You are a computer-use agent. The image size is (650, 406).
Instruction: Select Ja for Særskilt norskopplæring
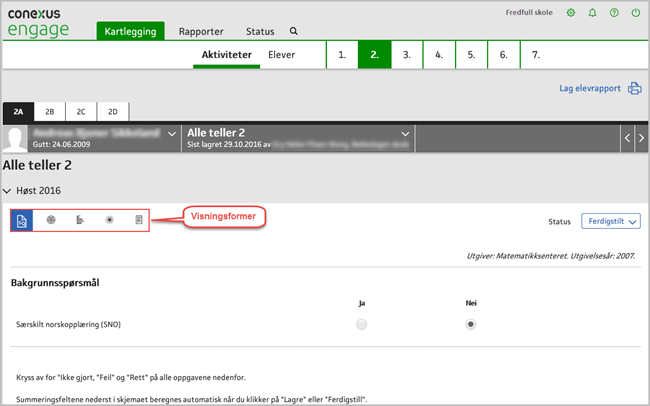tap(362, 324)
